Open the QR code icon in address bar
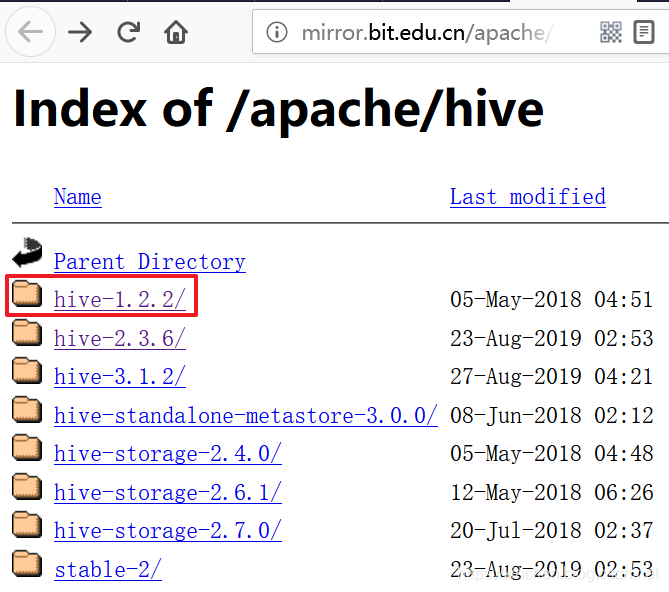 pos(611,32)
